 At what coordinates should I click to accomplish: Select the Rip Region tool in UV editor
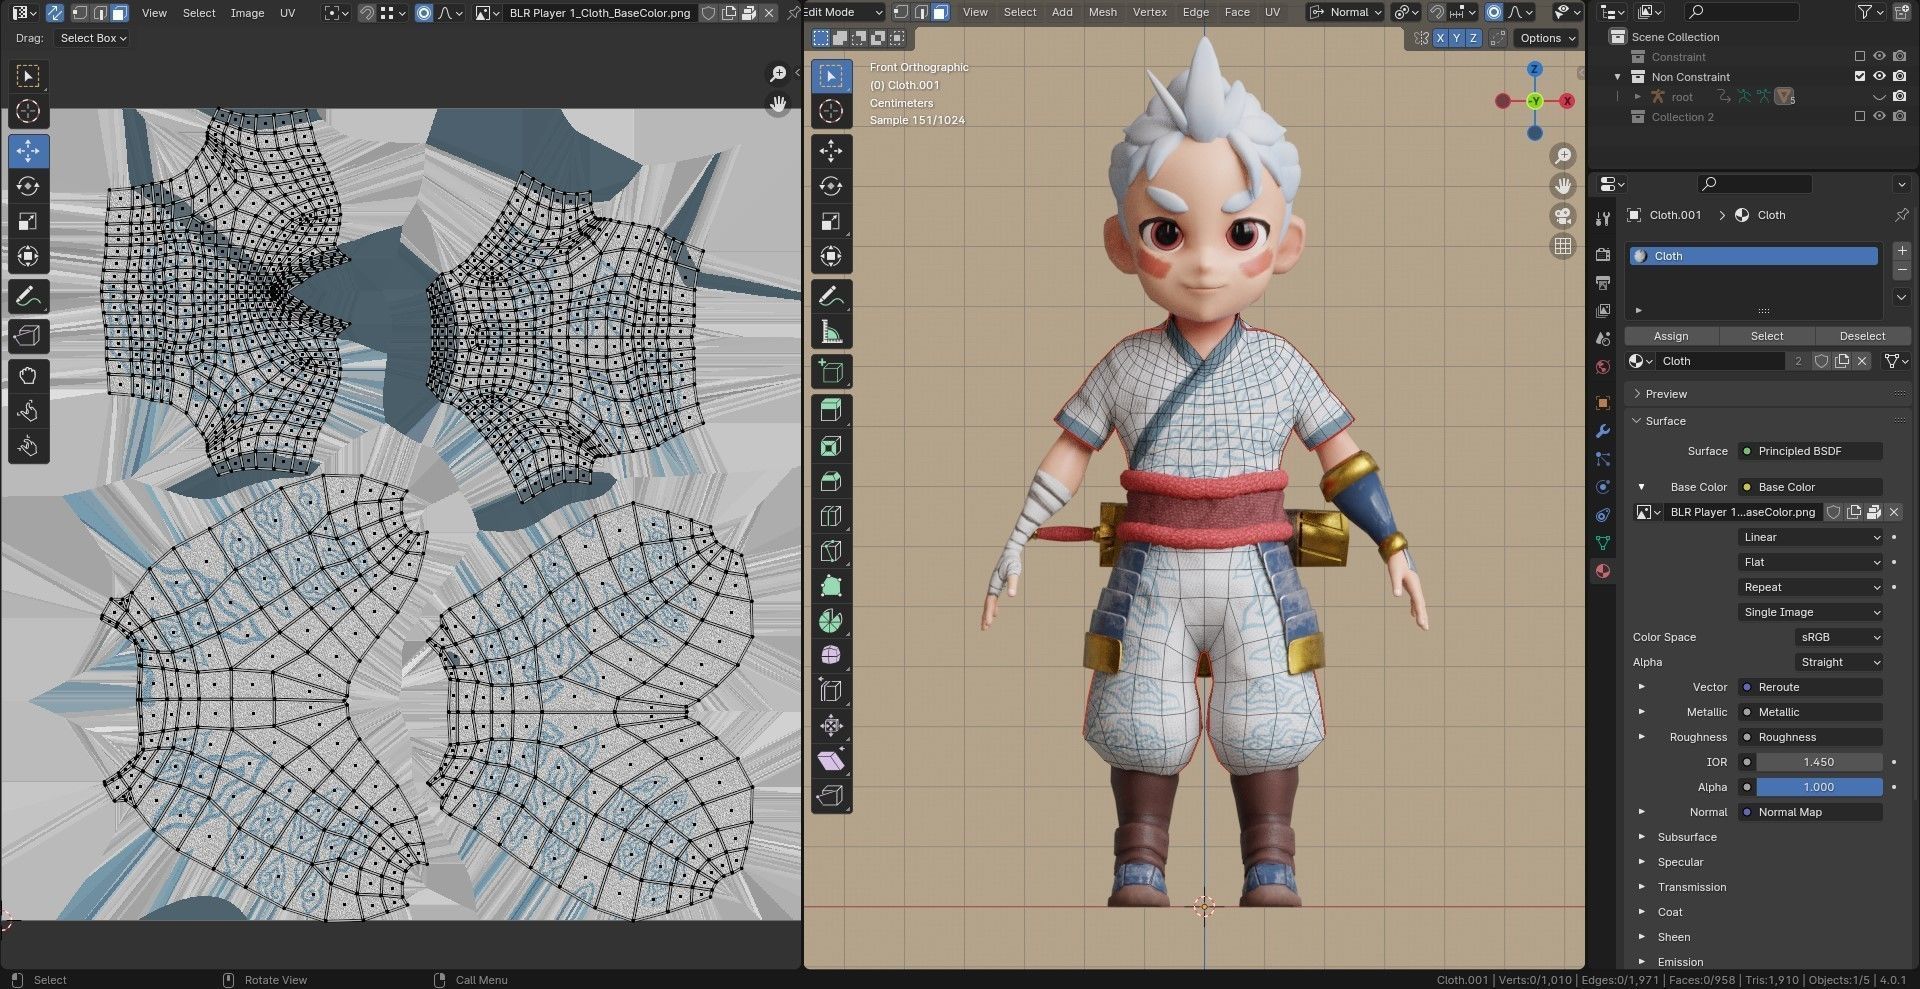[x=28, y=336]
